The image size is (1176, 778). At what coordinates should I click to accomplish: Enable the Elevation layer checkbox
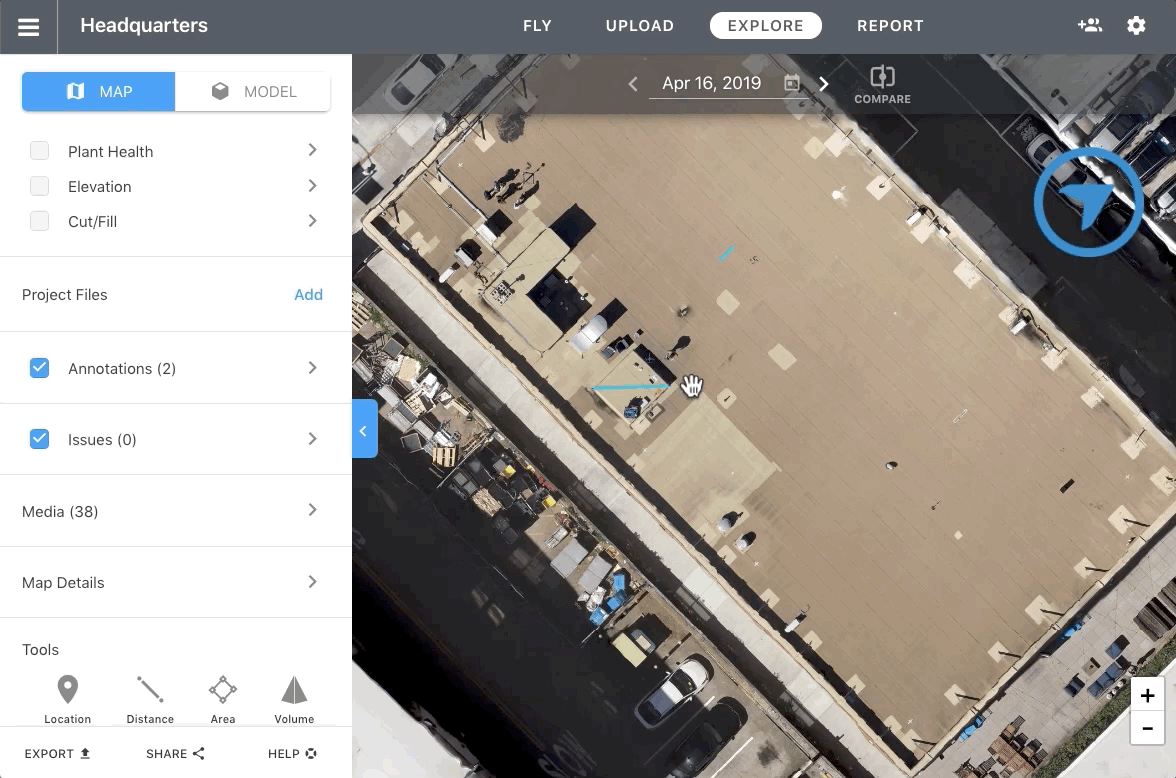(x=40, y=186)
